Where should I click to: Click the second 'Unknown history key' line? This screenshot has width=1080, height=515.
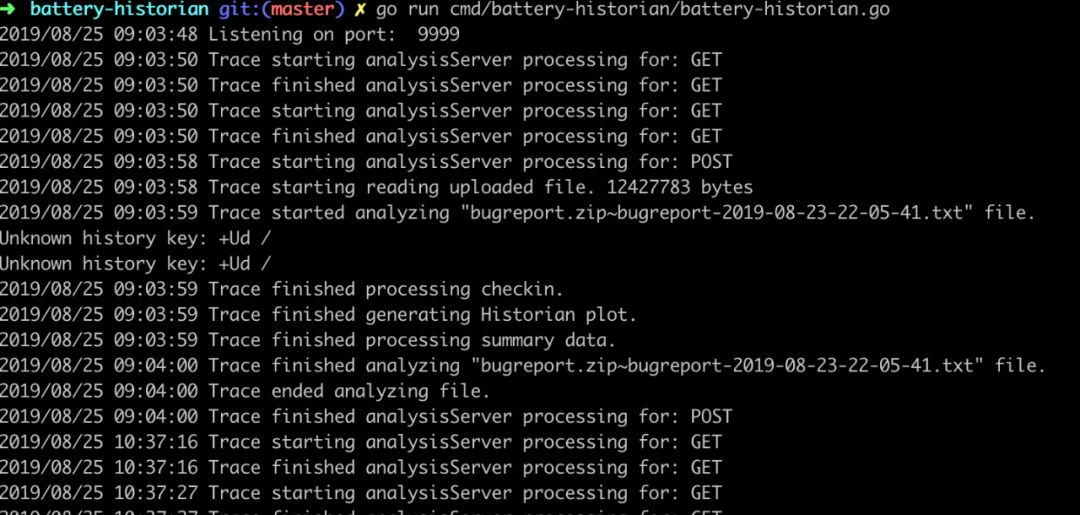point(136,264)
